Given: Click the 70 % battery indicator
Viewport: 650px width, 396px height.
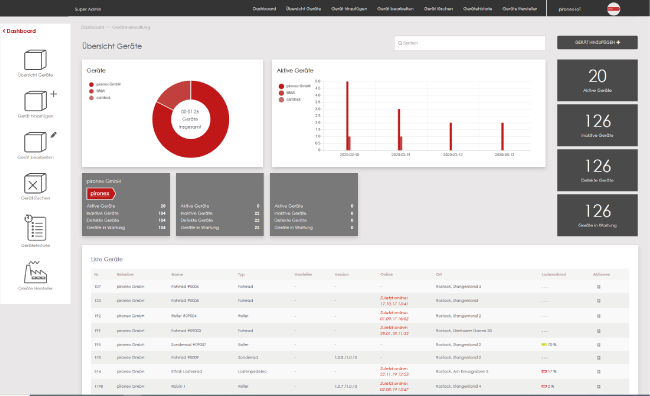Looking at the screenshot, I should 549,345.
